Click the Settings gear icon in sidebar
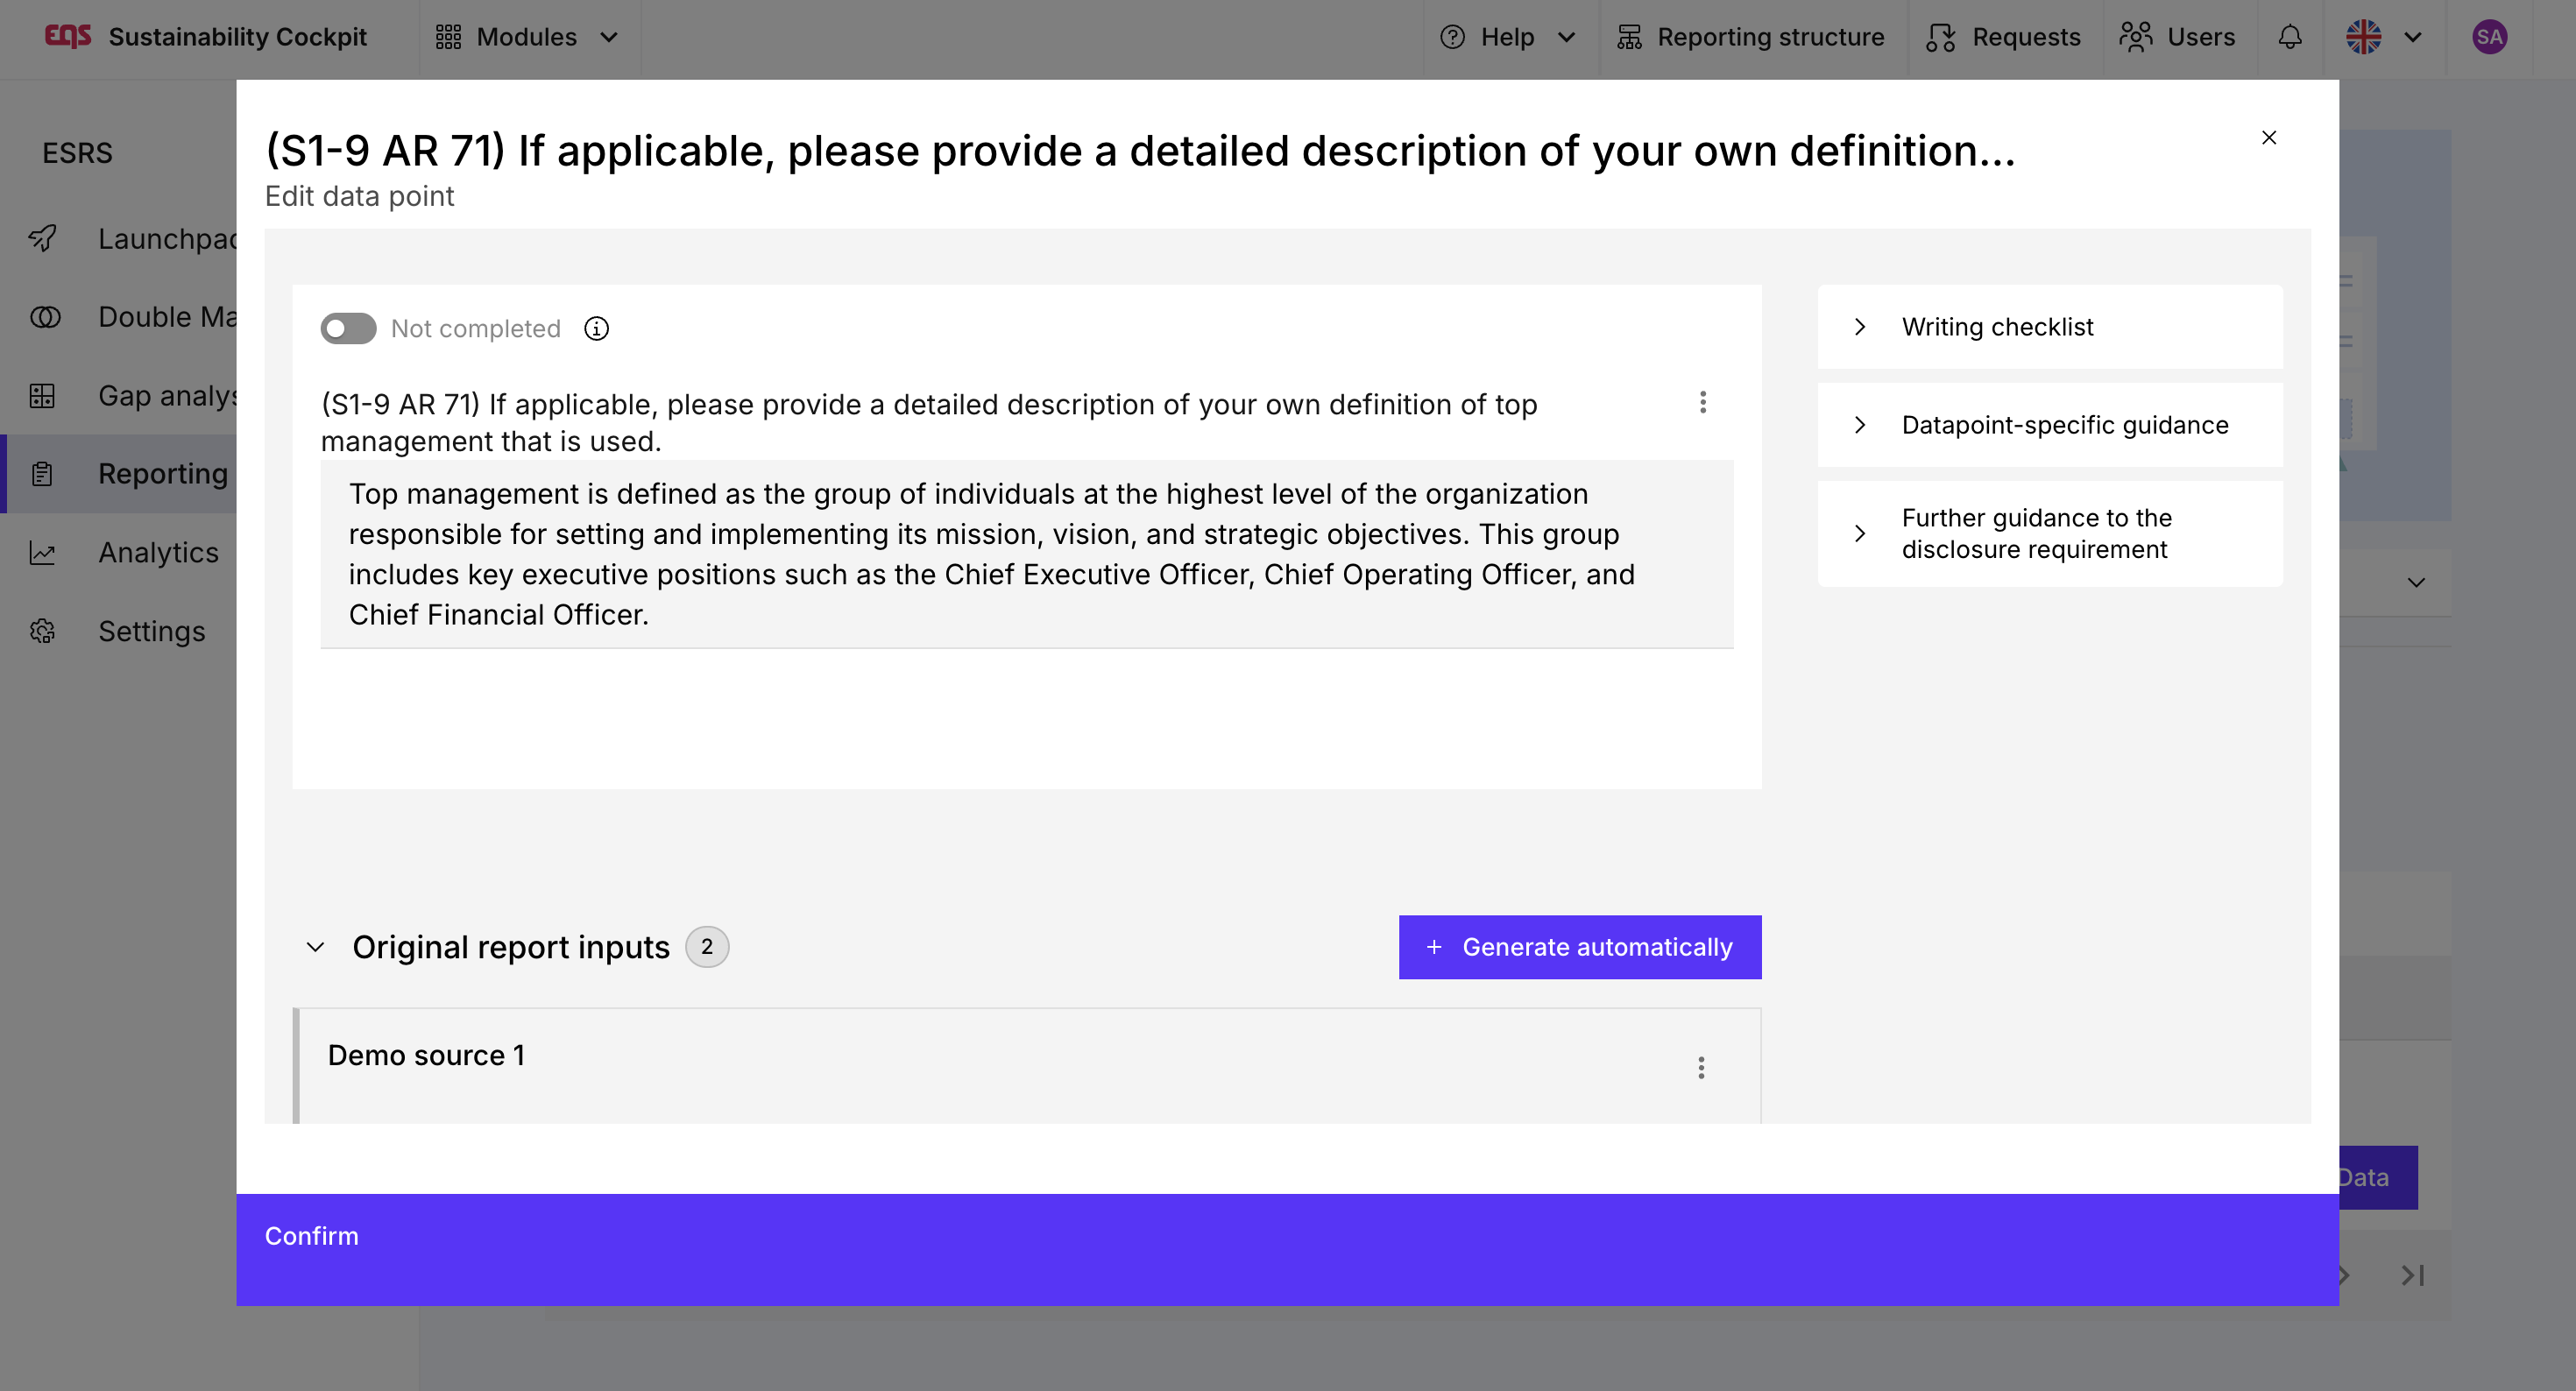The width and height of the screenshot is (2576, 1391). [x=42, y=631]
